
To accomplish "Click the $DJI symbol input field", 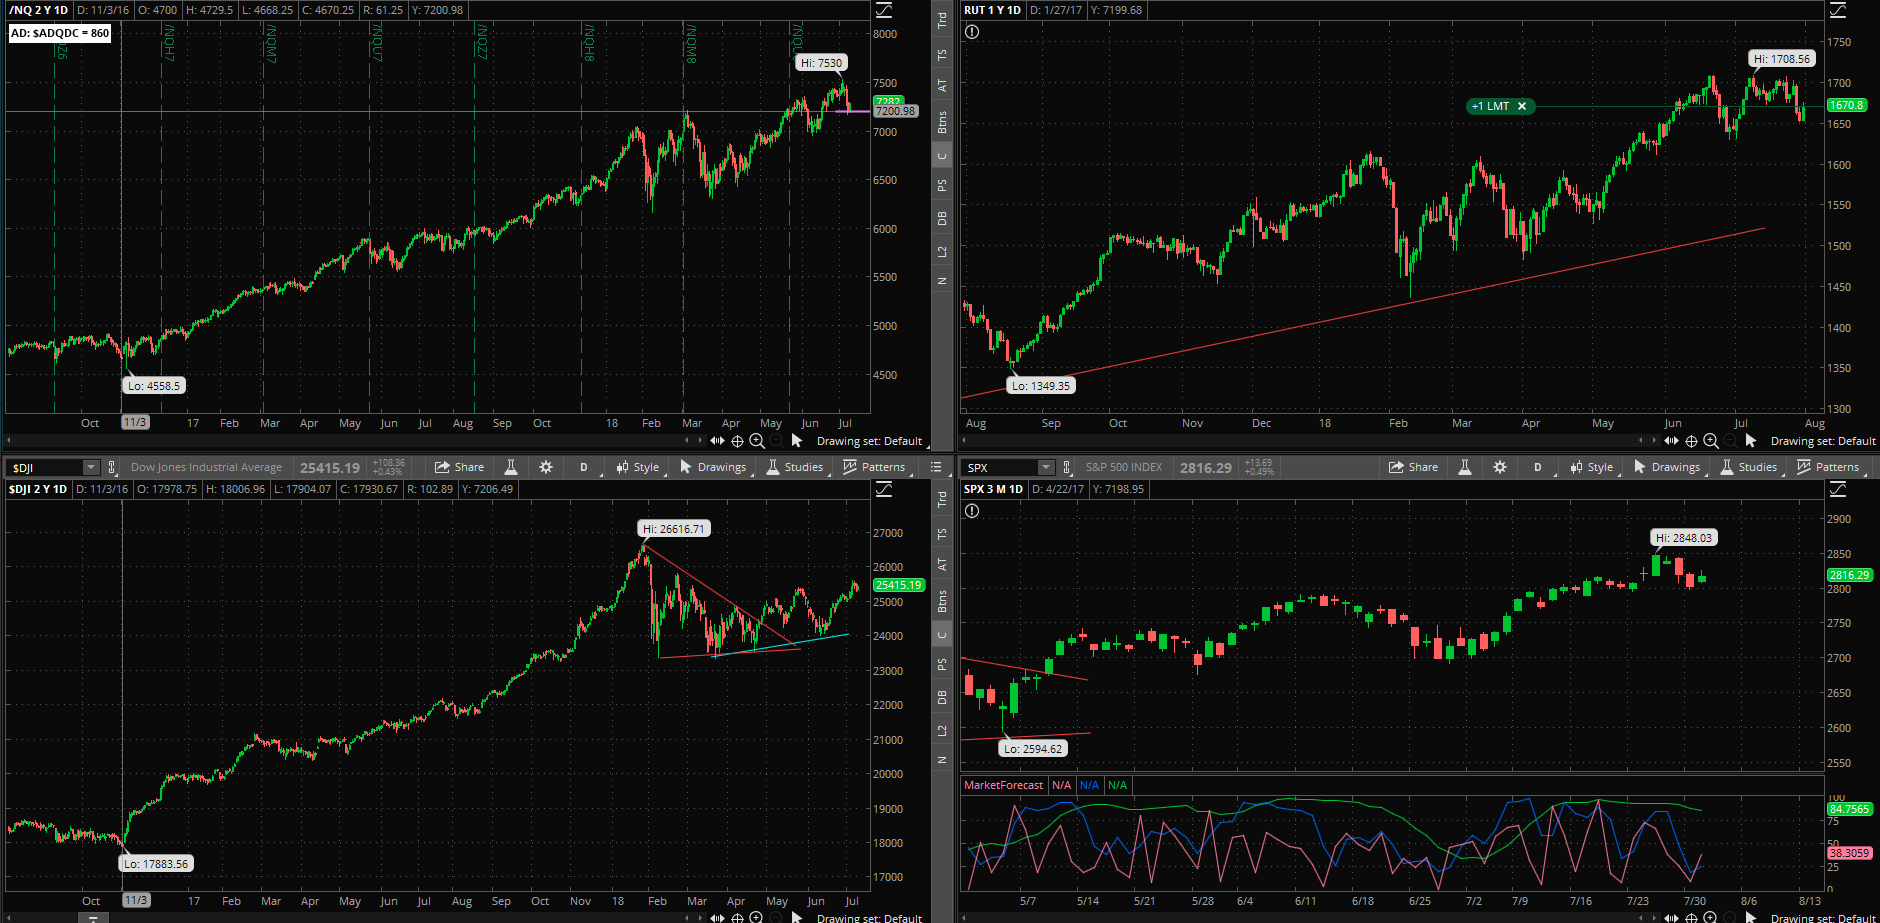I will click(45, 467).
